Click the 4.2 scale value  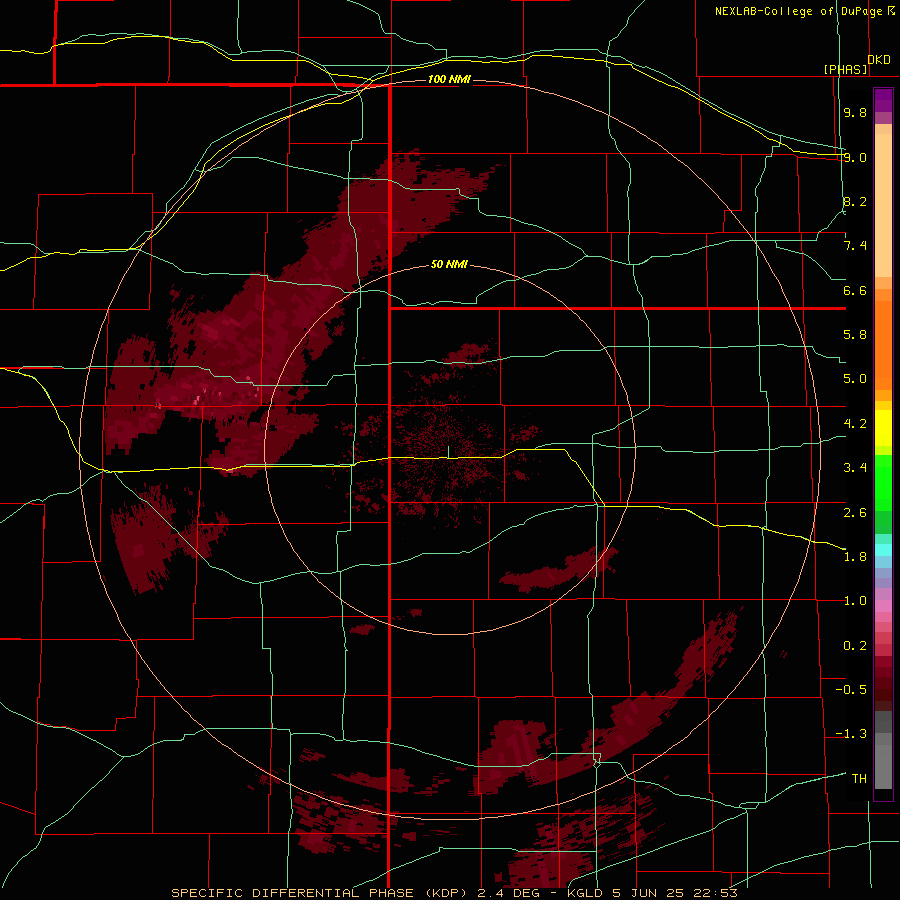(x=855, y=424)
